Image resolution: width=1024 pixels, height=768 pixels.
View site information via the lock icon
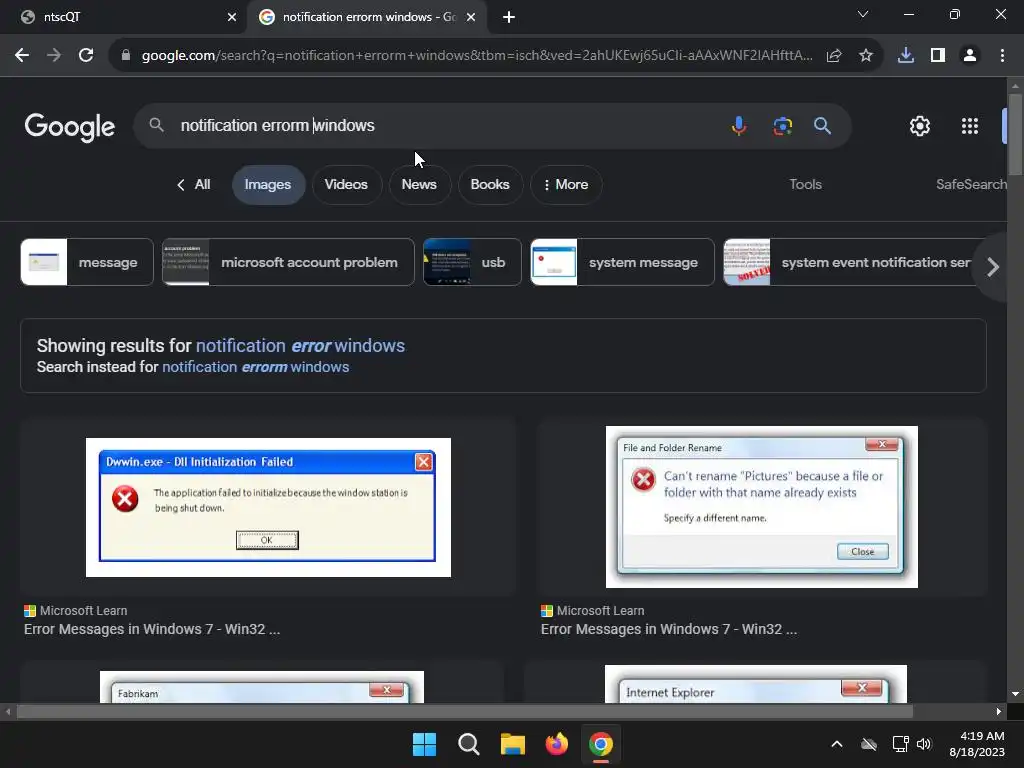tap(126, 56)
